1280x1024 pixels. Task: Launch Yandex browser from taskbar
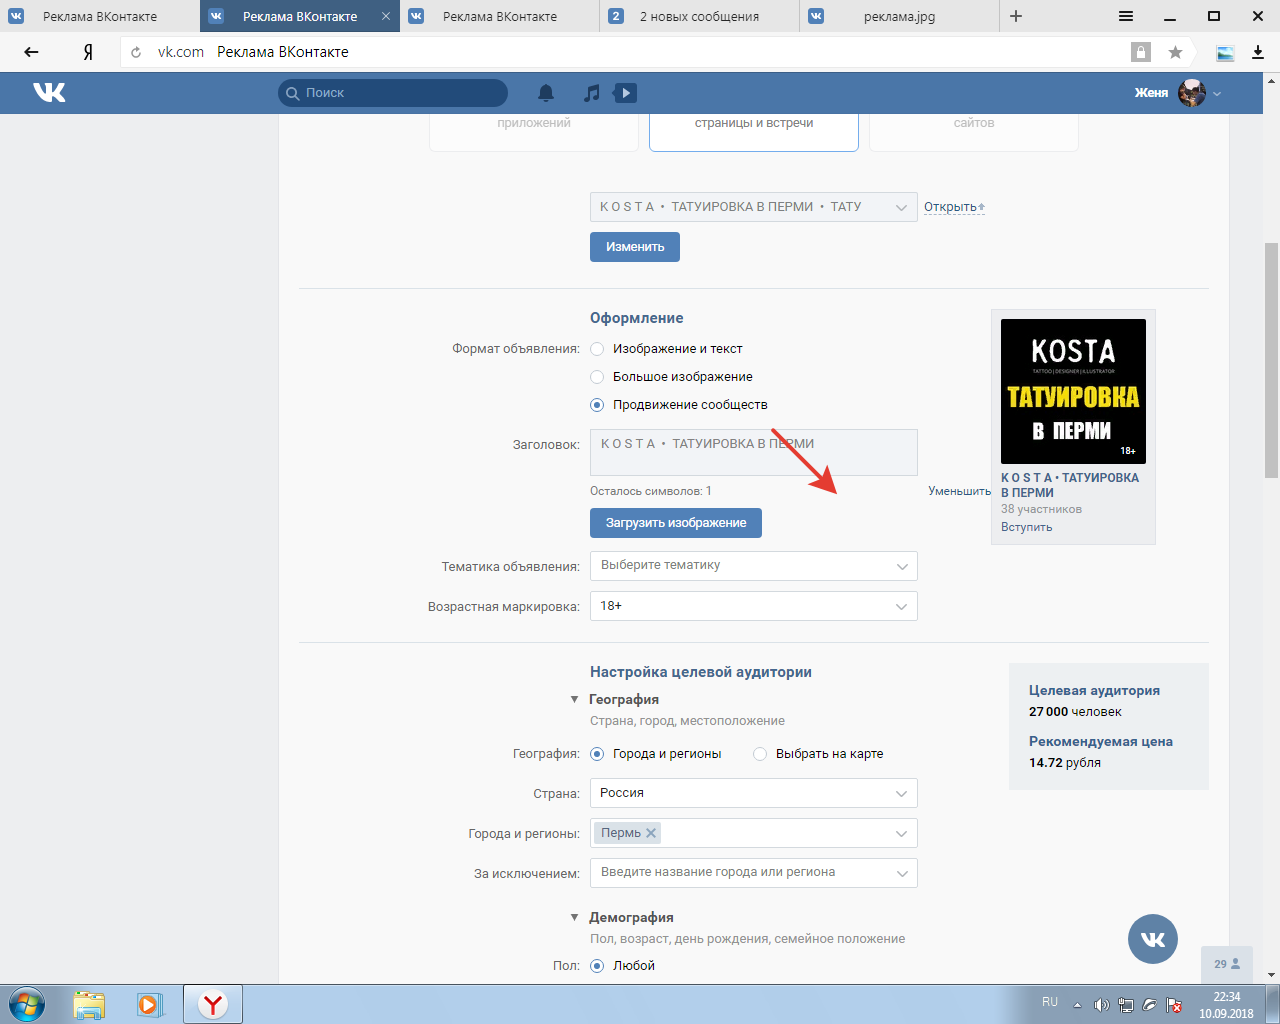tap(212, 1004)
